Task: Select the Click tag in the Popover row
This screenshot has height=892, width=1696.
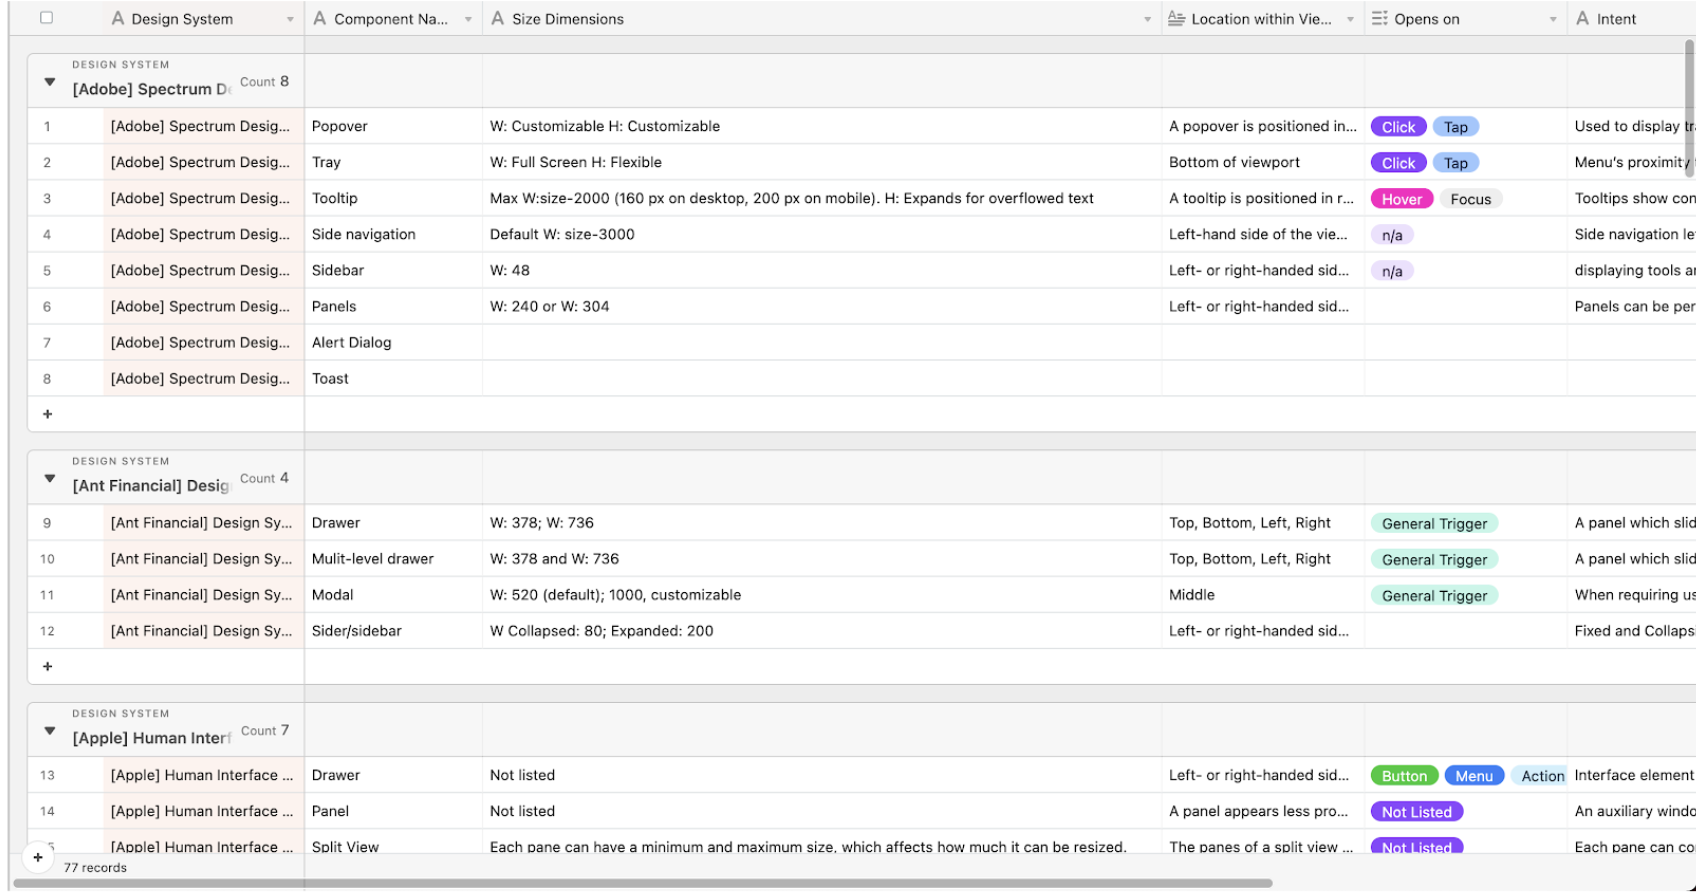Action: coord(1398,127)
